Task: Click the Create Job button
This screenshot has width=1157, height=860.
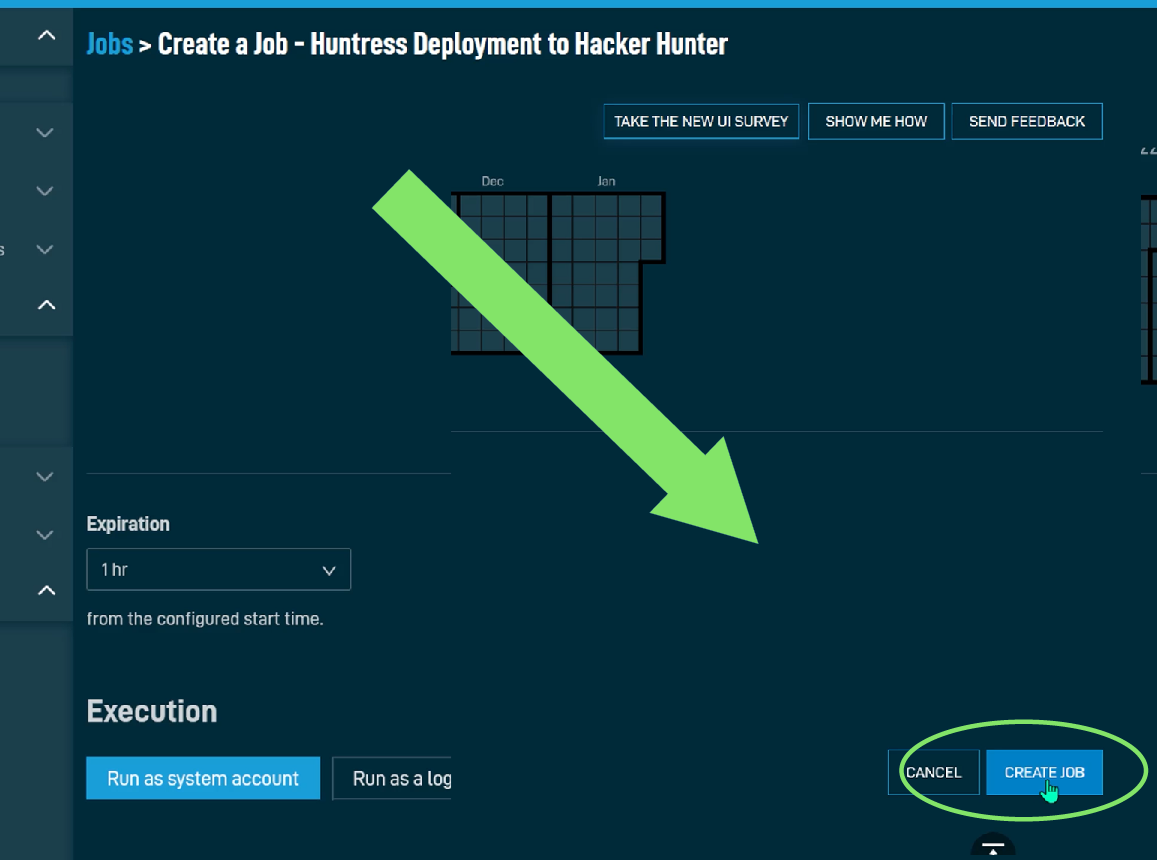Action: [1044, 772]
